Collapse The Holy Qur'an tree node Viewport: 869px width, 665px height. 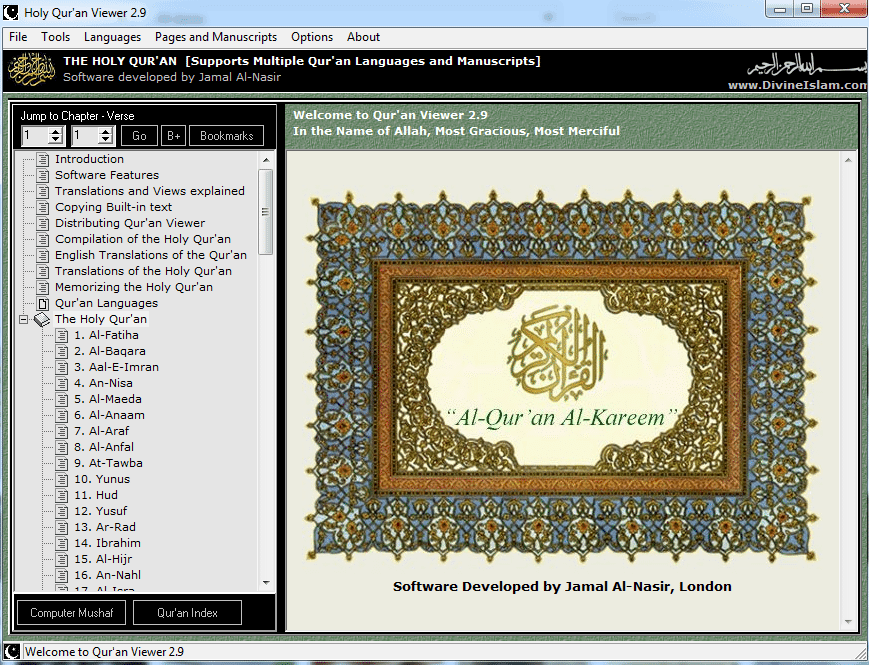point(22,319)
